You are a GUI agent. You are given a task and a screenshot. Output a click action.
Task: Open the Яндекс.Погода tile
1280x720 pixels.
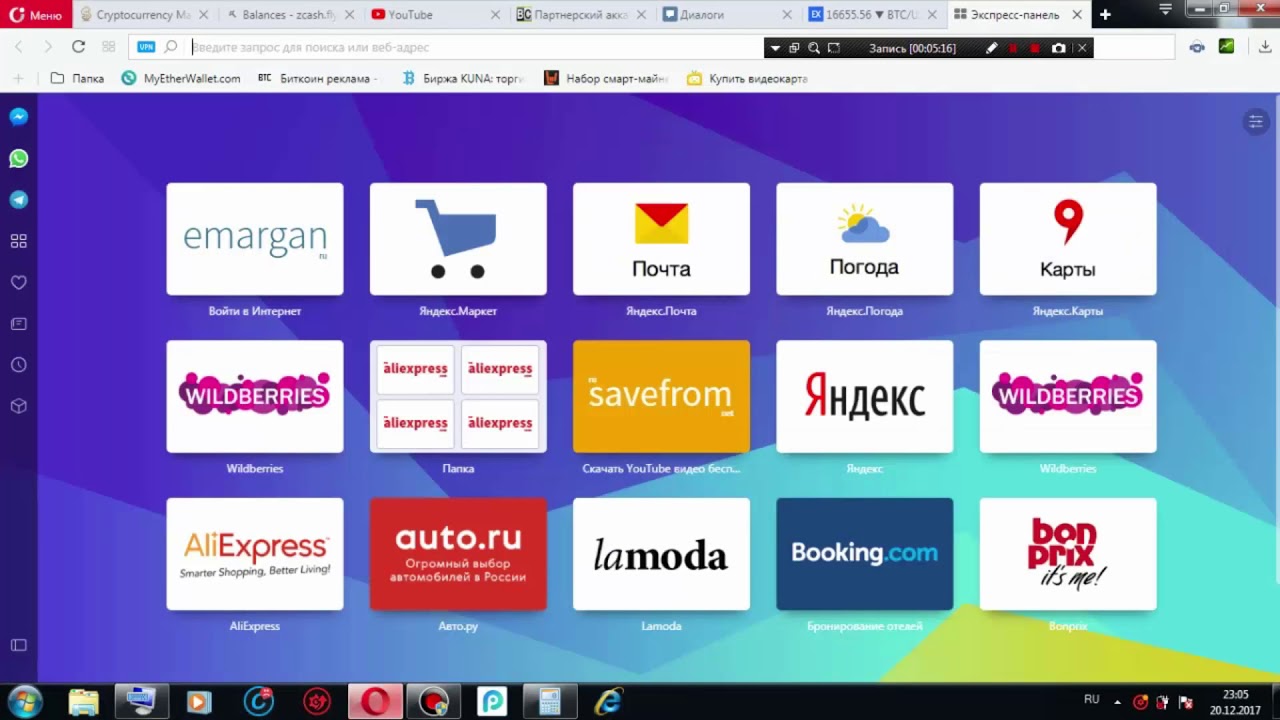865,239
